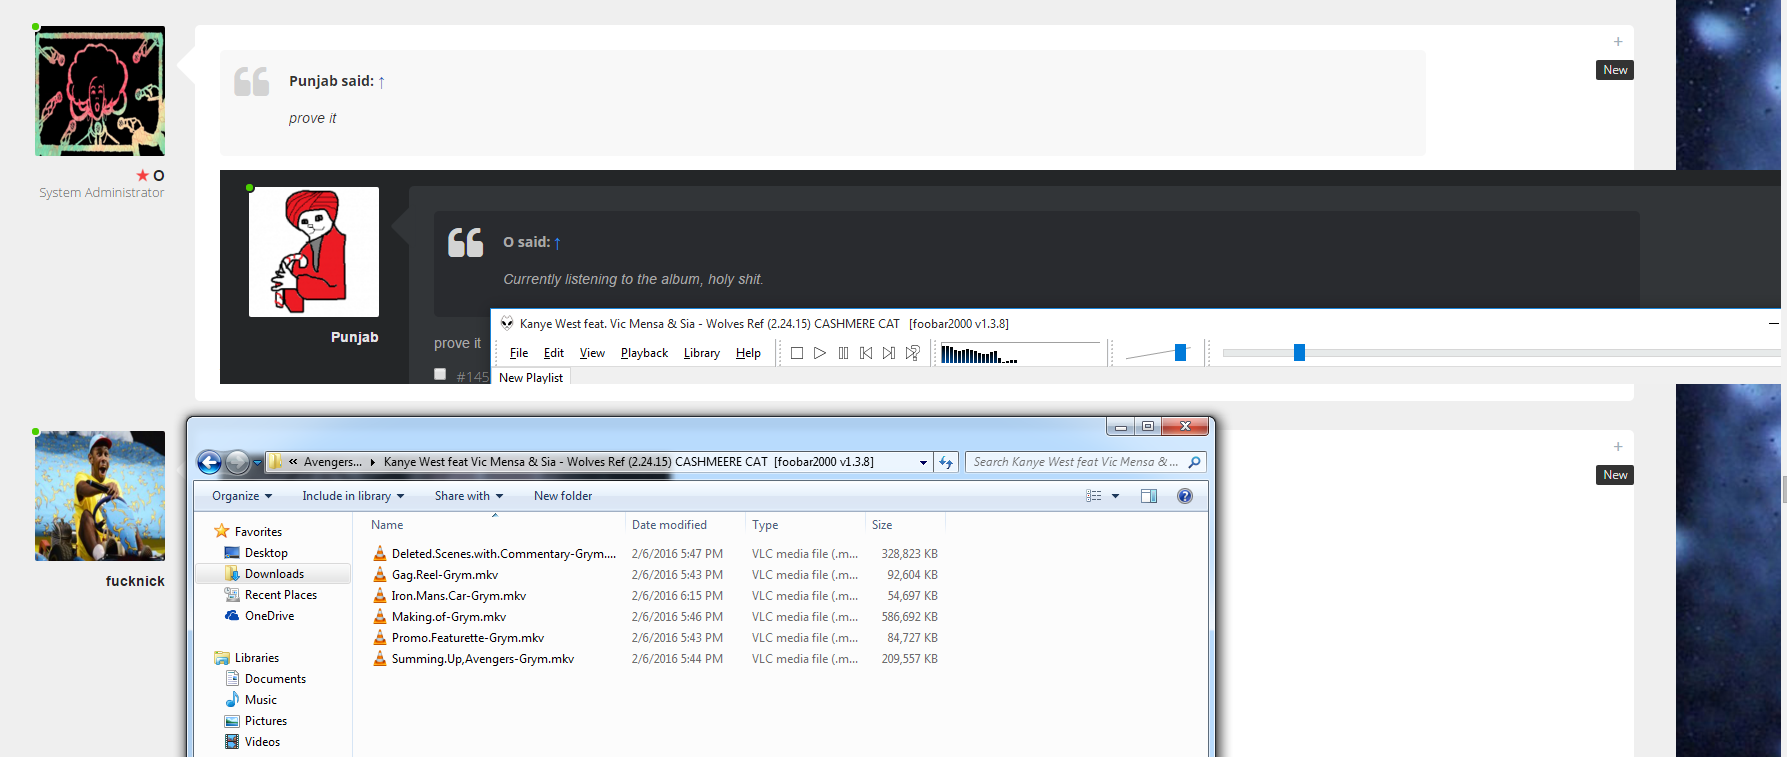Viewport: 1787px width, 757px height.
Task: Click the Random playback button in foobar2000
Action: point(912,353)
